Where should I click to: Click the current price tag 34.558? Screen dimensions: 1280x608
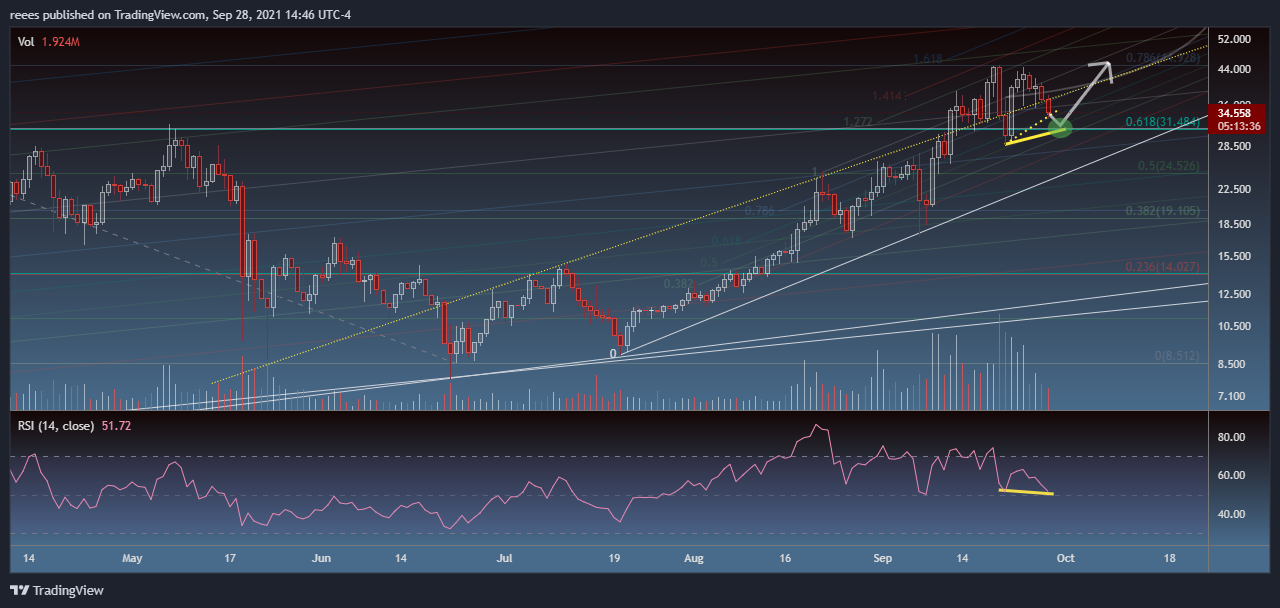click(x=1234, y=114)
